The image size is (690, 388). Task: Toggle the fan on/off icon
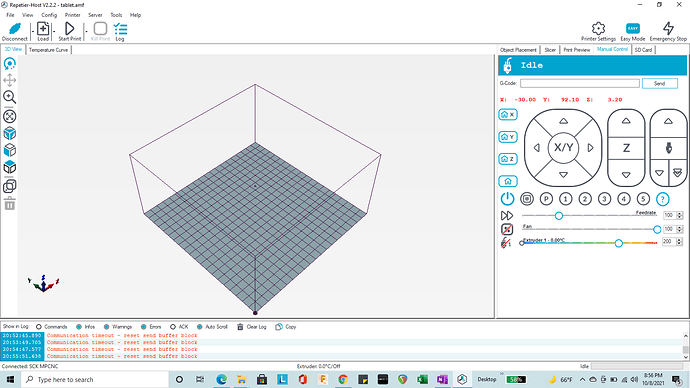(x=507, y=229)
